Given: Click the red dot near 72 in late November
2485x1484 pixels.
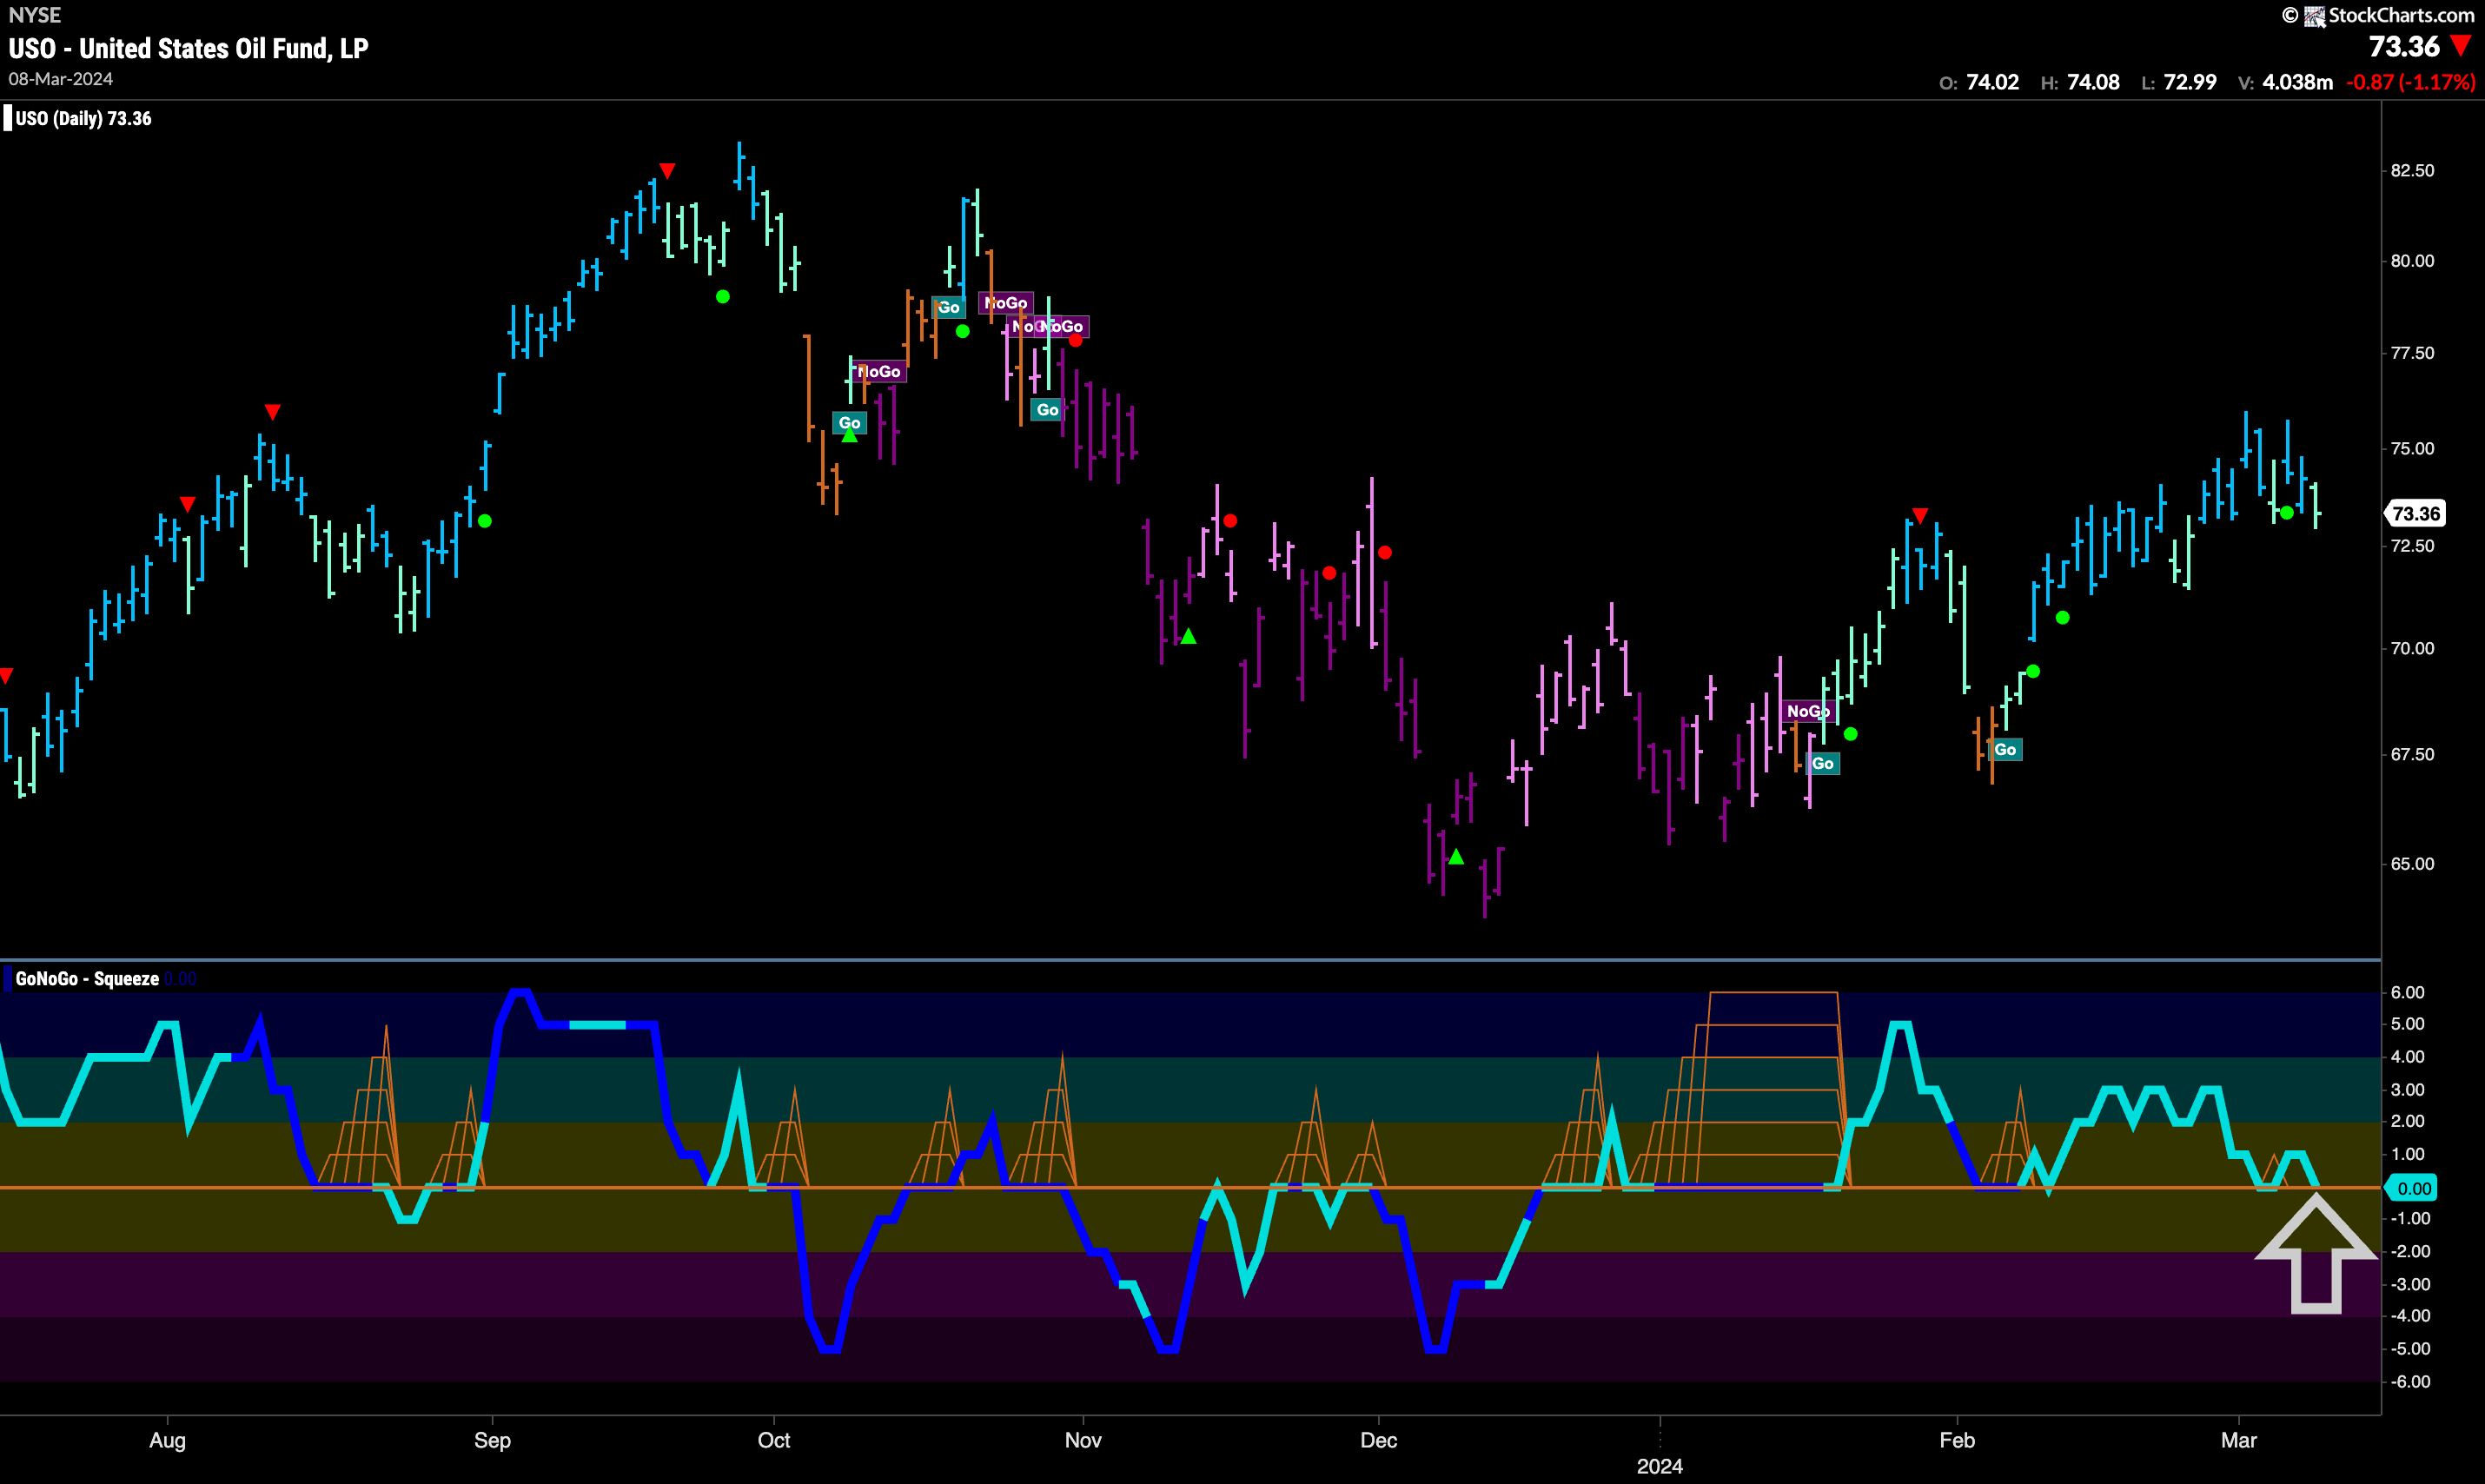Looking at the screenshot, I should pos(1329,573).
